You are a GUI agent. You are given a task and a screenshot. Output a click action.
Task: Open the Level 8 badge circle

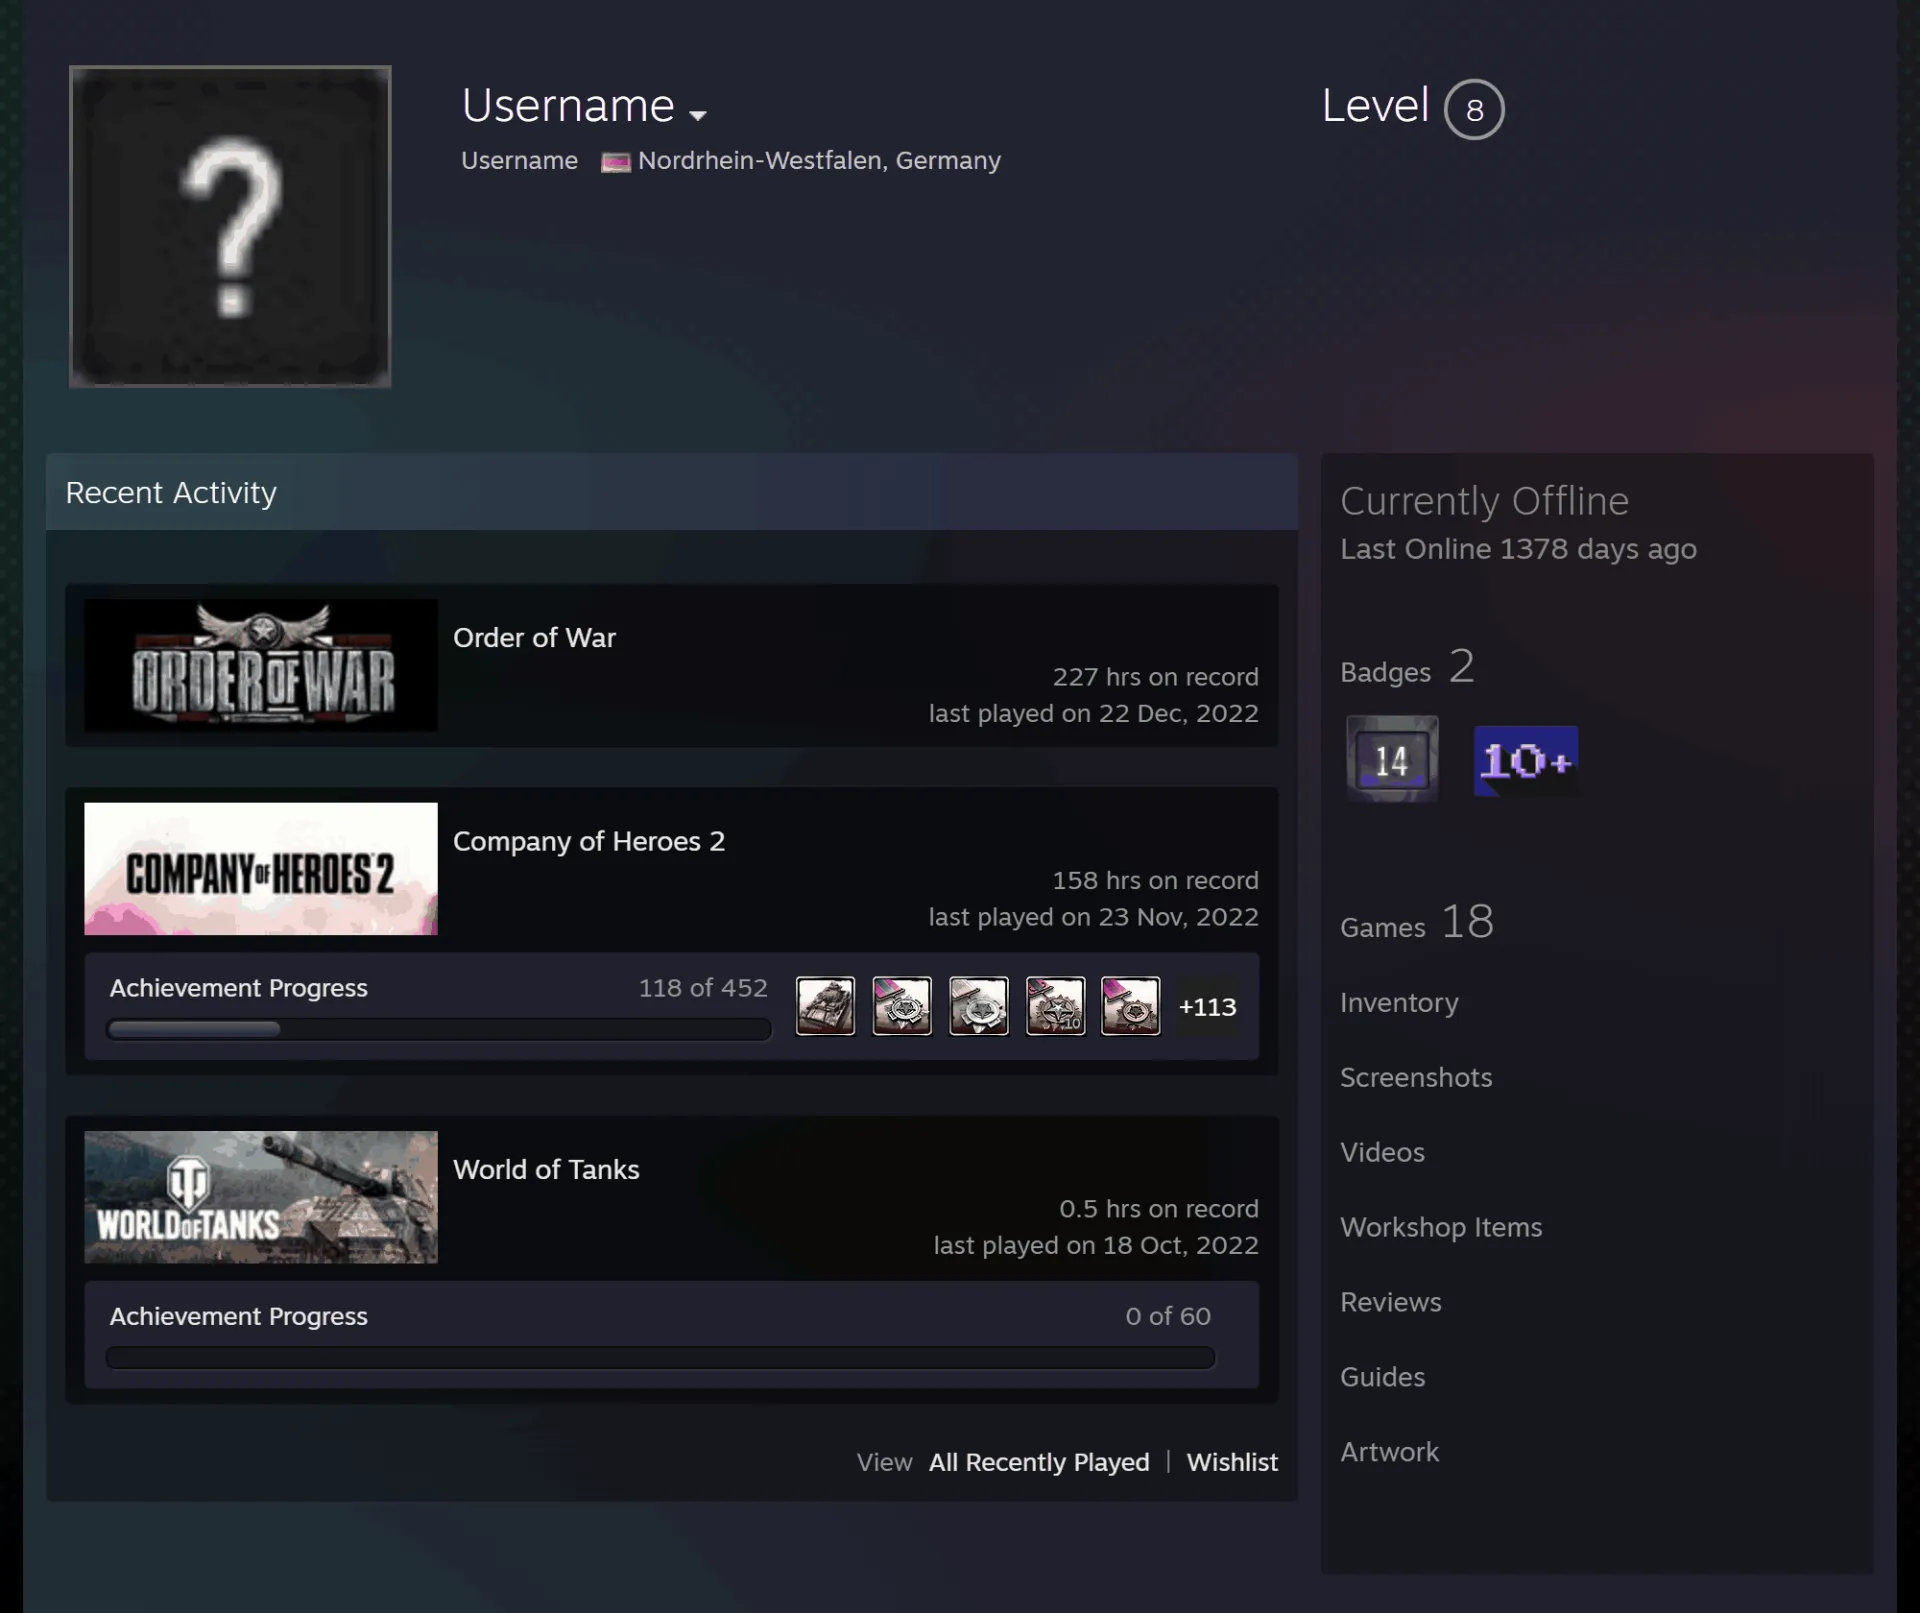coord(1474,109)
